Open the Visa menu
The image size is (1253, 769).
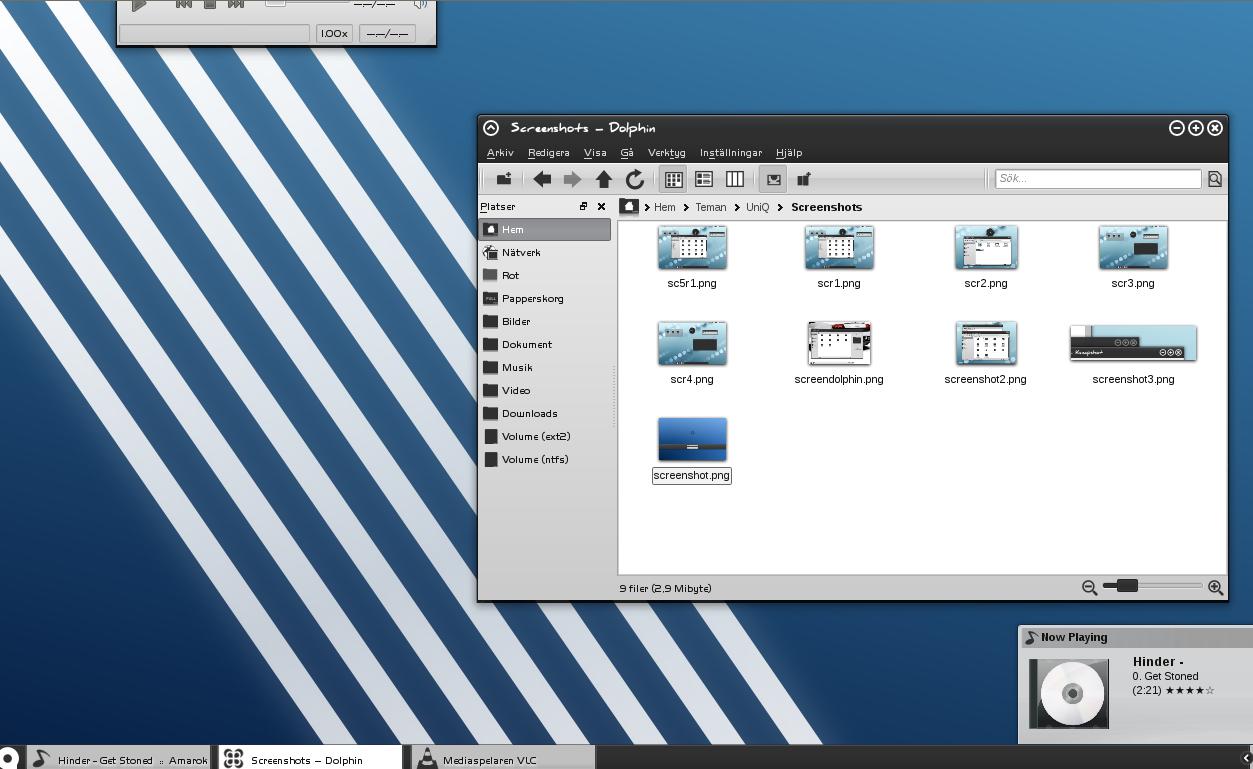point(595,153)
